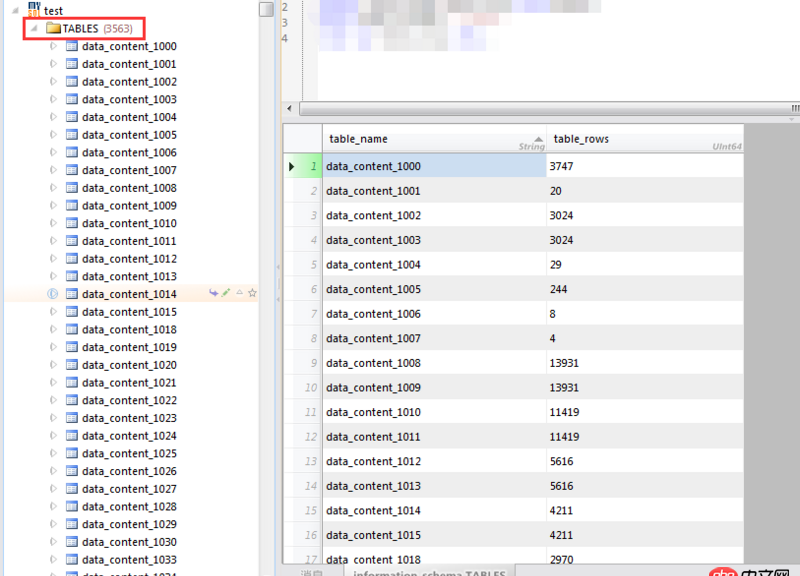Click the table icon of data_content_1009 in tree
Screen dimensions: 800x576
coord(72,205)
